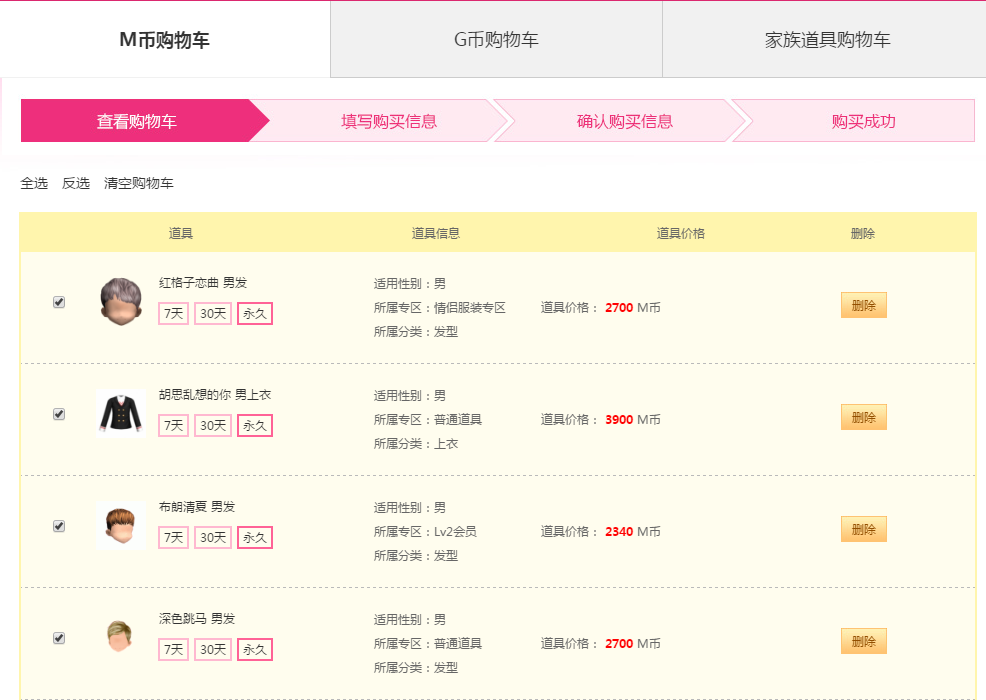986x700 pixels.
Task: Click the 3900 M币 price
Action: click(x=633, y=419)
